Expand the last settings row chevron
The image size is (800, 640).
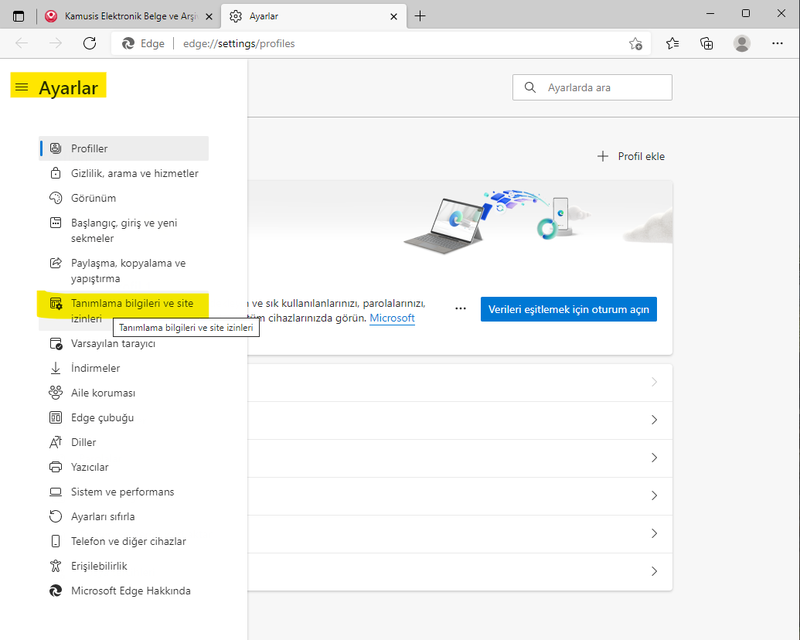654,571
